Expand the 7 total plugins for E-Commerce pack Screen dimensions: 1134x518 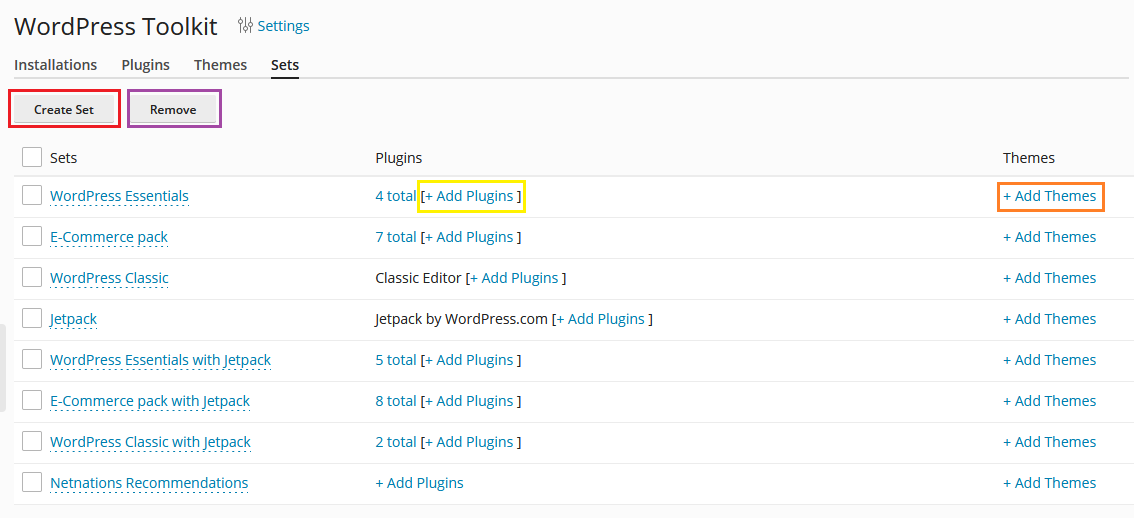[x=396, y=237]
